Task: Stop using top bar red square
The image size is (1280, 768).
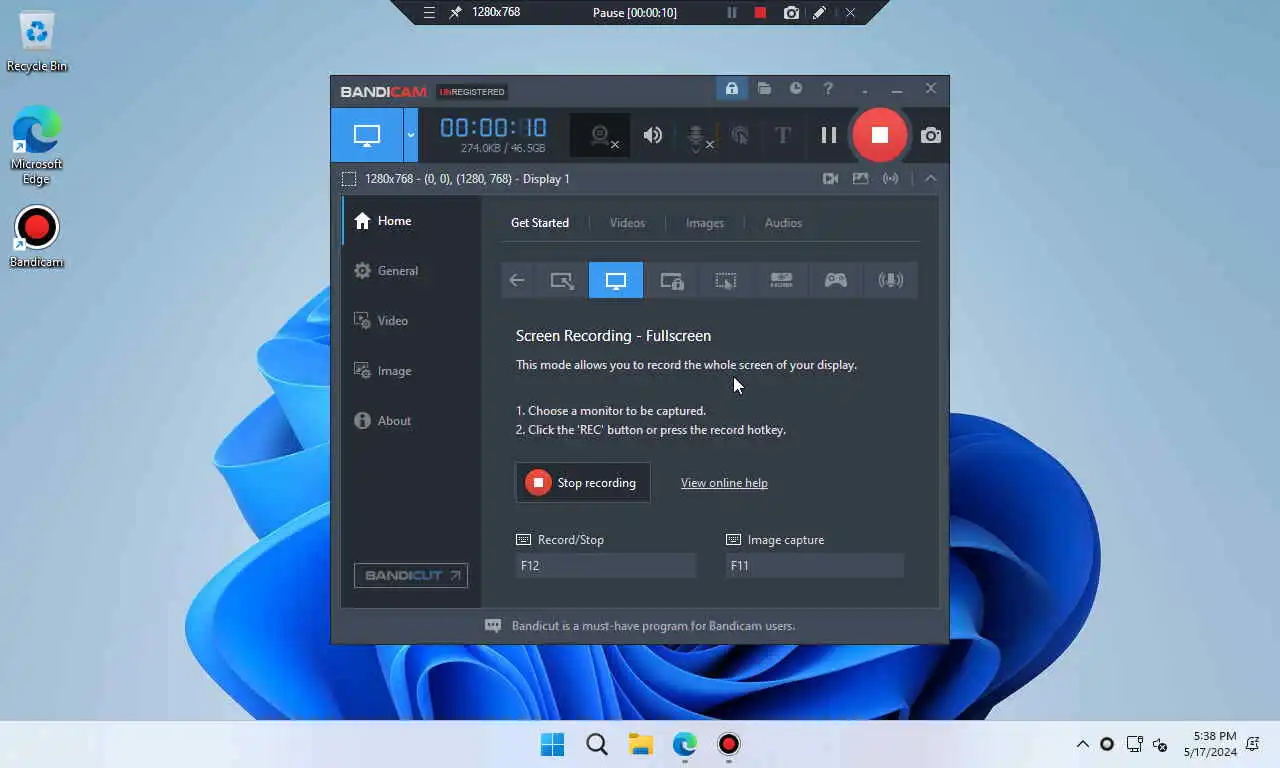Action: (760, 13)
